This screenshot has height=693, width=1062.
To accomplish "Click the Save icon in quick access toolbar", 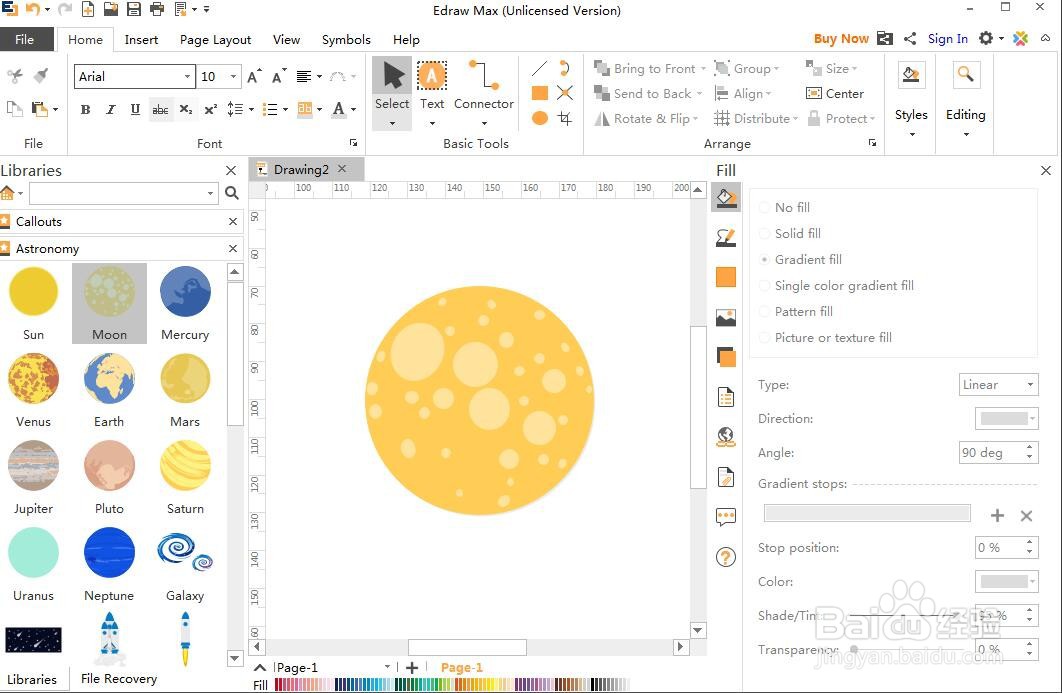I will [133, 9].
